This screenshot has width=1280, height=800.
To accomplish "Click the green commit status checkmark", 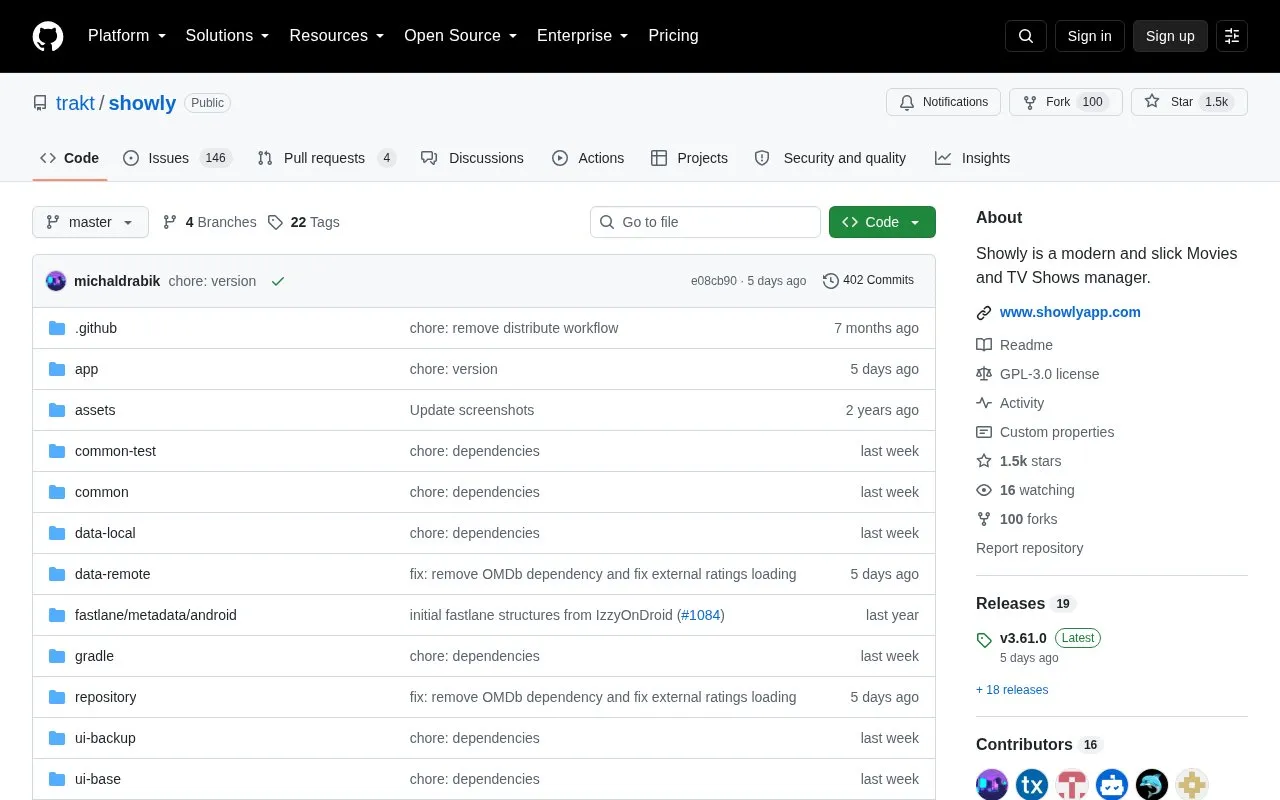I will tap(278, 281).
